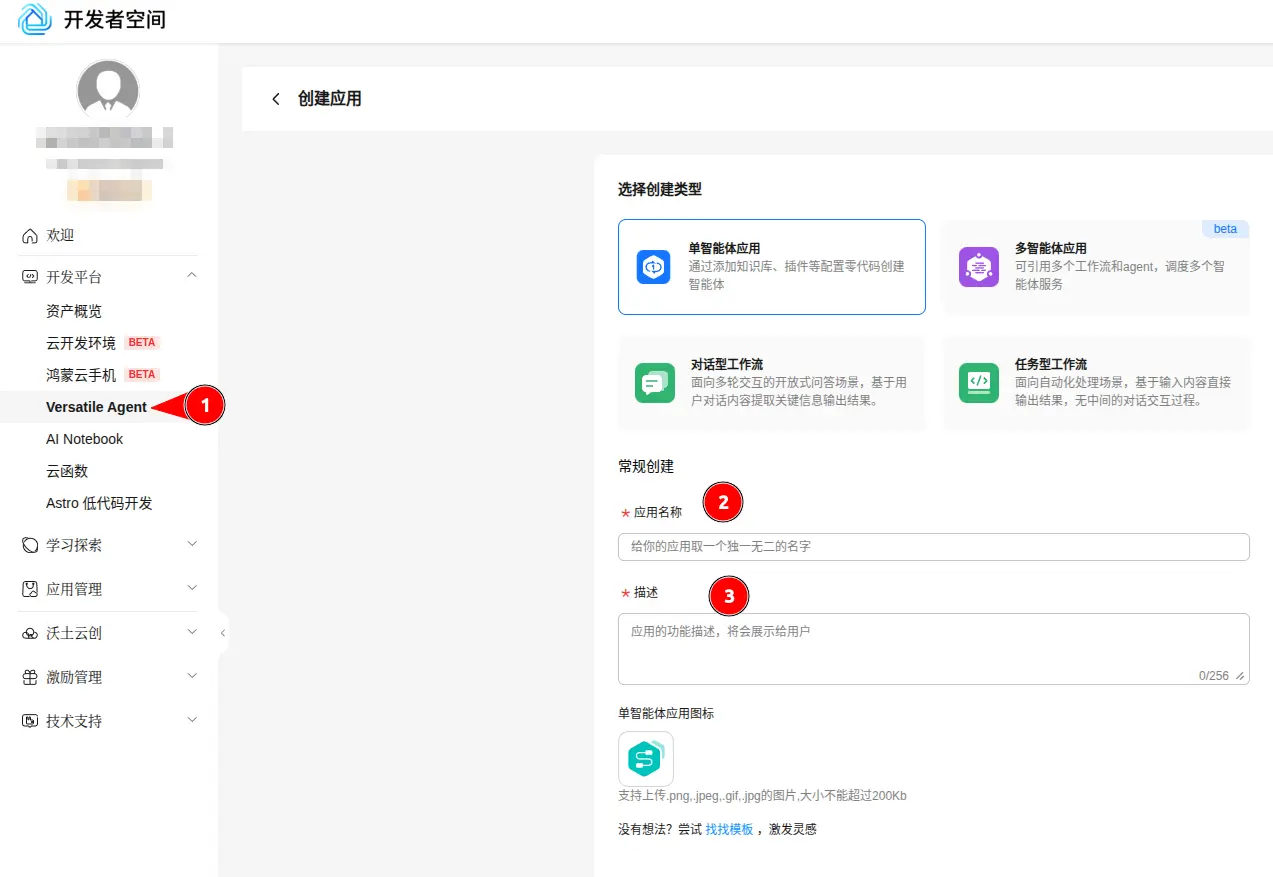Click the blue 单智能体应用 card icon
This screenshot has height=877, width=1273.
tap(654, 267)
